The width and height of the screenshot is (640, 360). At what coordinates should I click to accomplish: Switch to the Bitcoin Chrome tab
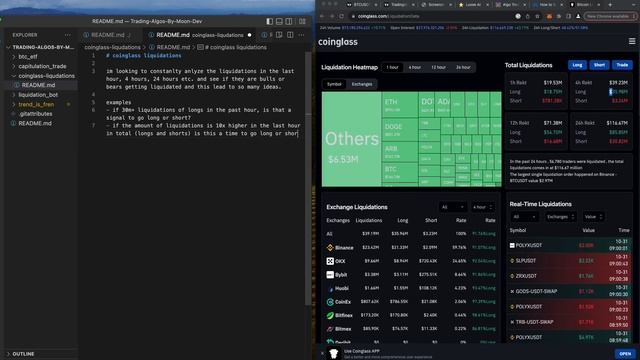click(x=586, y=4)
